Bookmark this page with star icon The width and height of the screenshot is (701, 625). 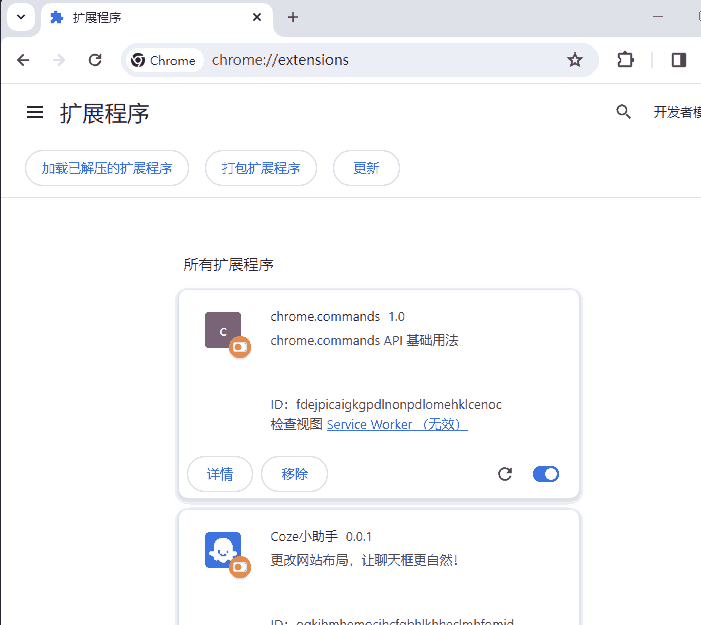[x=575, y=60]
